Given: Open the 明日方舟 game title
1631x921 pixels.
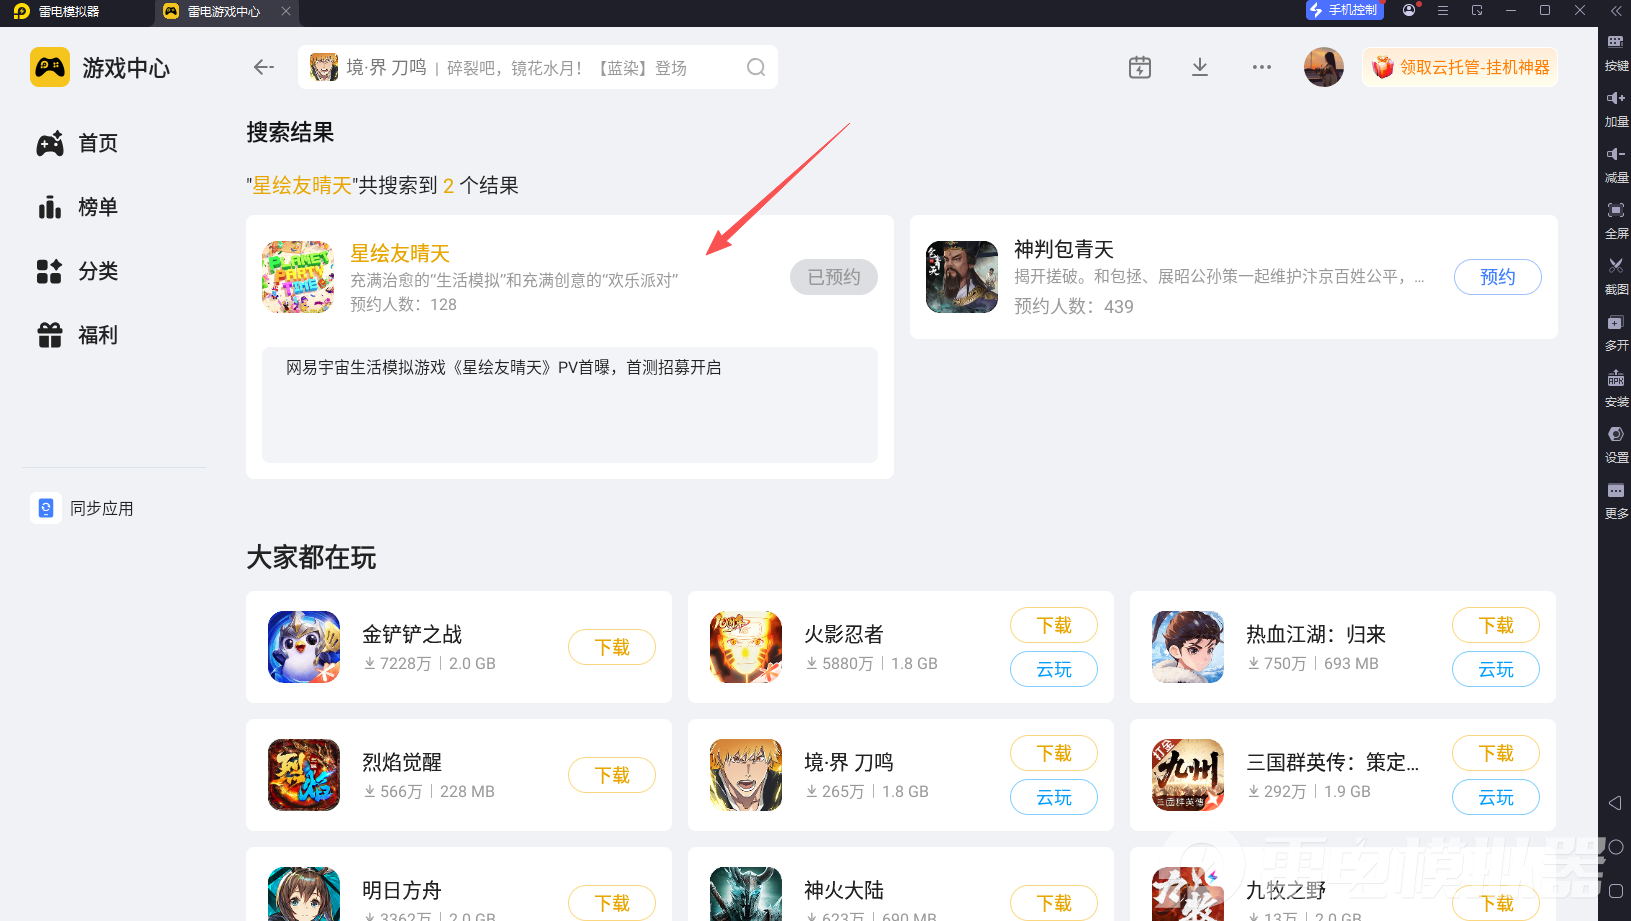Looking at the screenshot, I should tap(402, 890).
